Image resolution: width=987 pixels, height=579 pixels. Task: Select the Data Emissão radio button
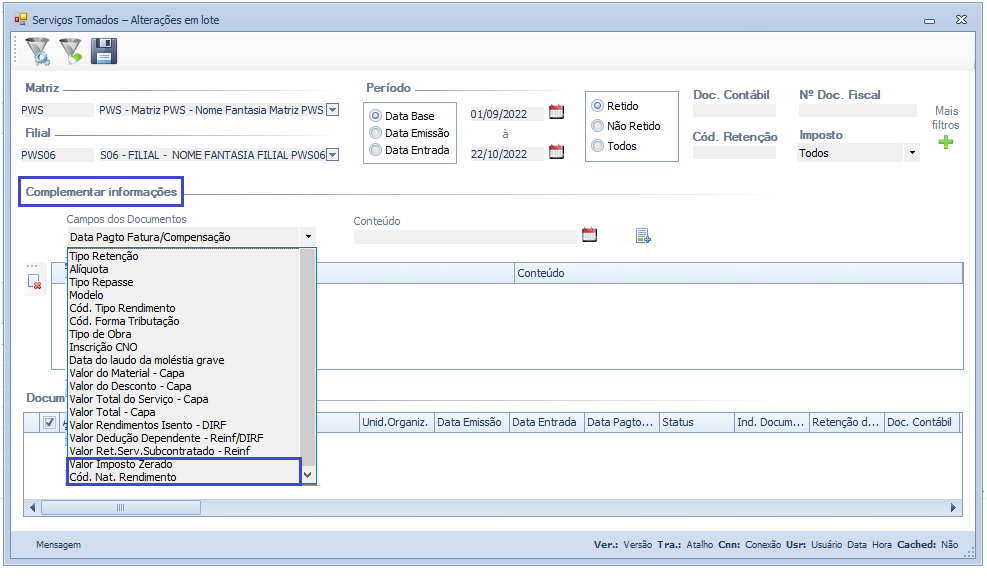[376, 133]
